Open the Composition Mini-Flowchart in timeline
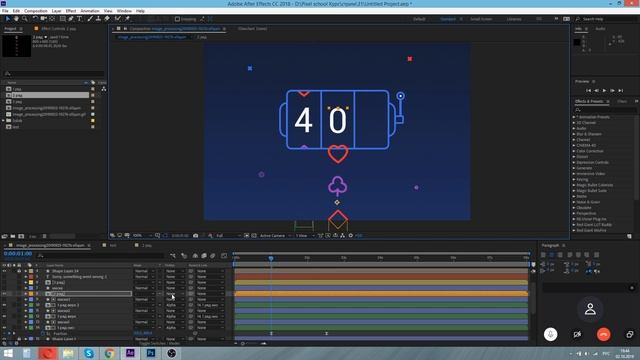 173,256
